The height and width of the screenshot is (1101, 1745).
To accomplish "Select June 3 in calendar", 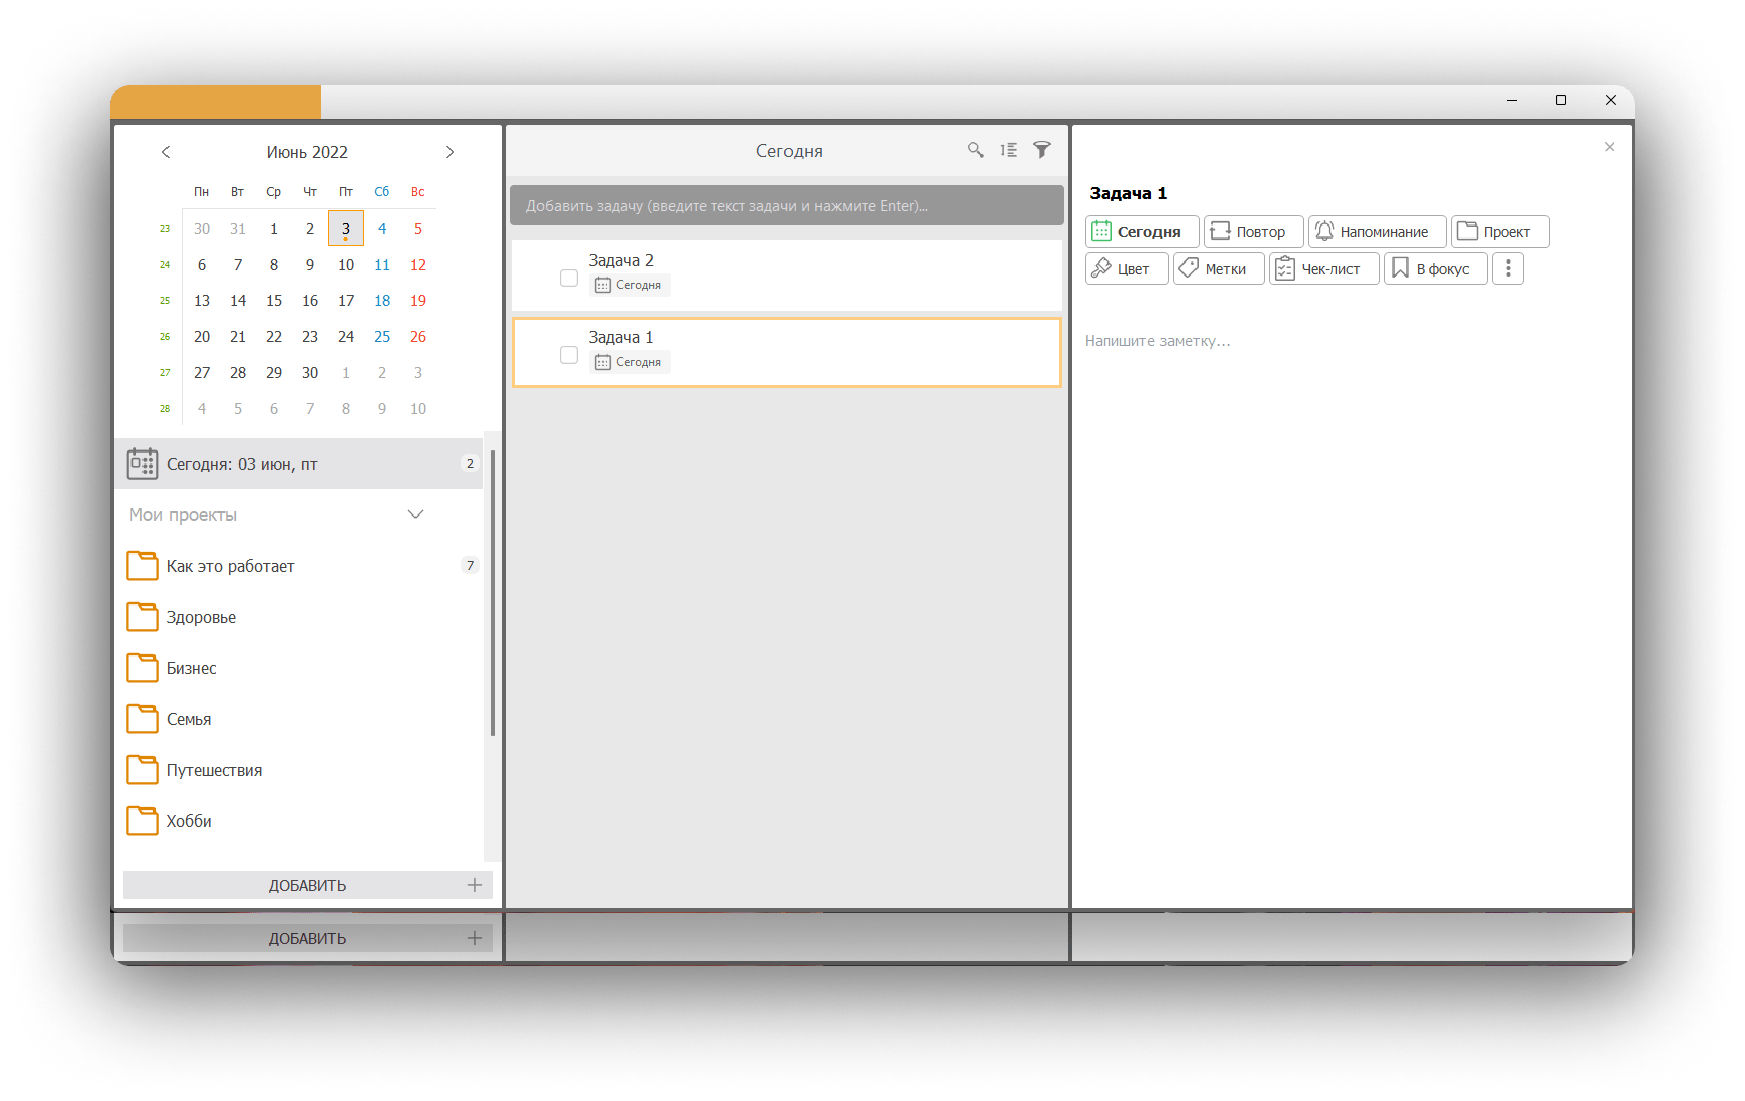I will click(x=346, y=229).
